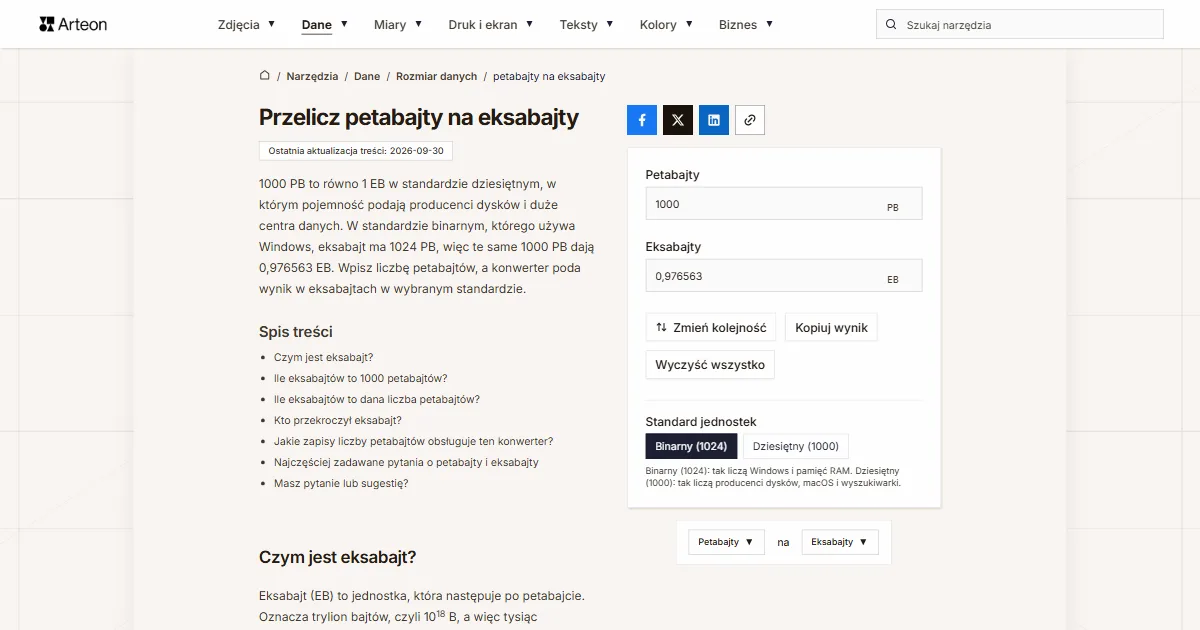Jump to Ile eksabajtów to 1000 petabajtów?
The width and height of the screenshot is (1200, 630).
(x=360, y=378)
